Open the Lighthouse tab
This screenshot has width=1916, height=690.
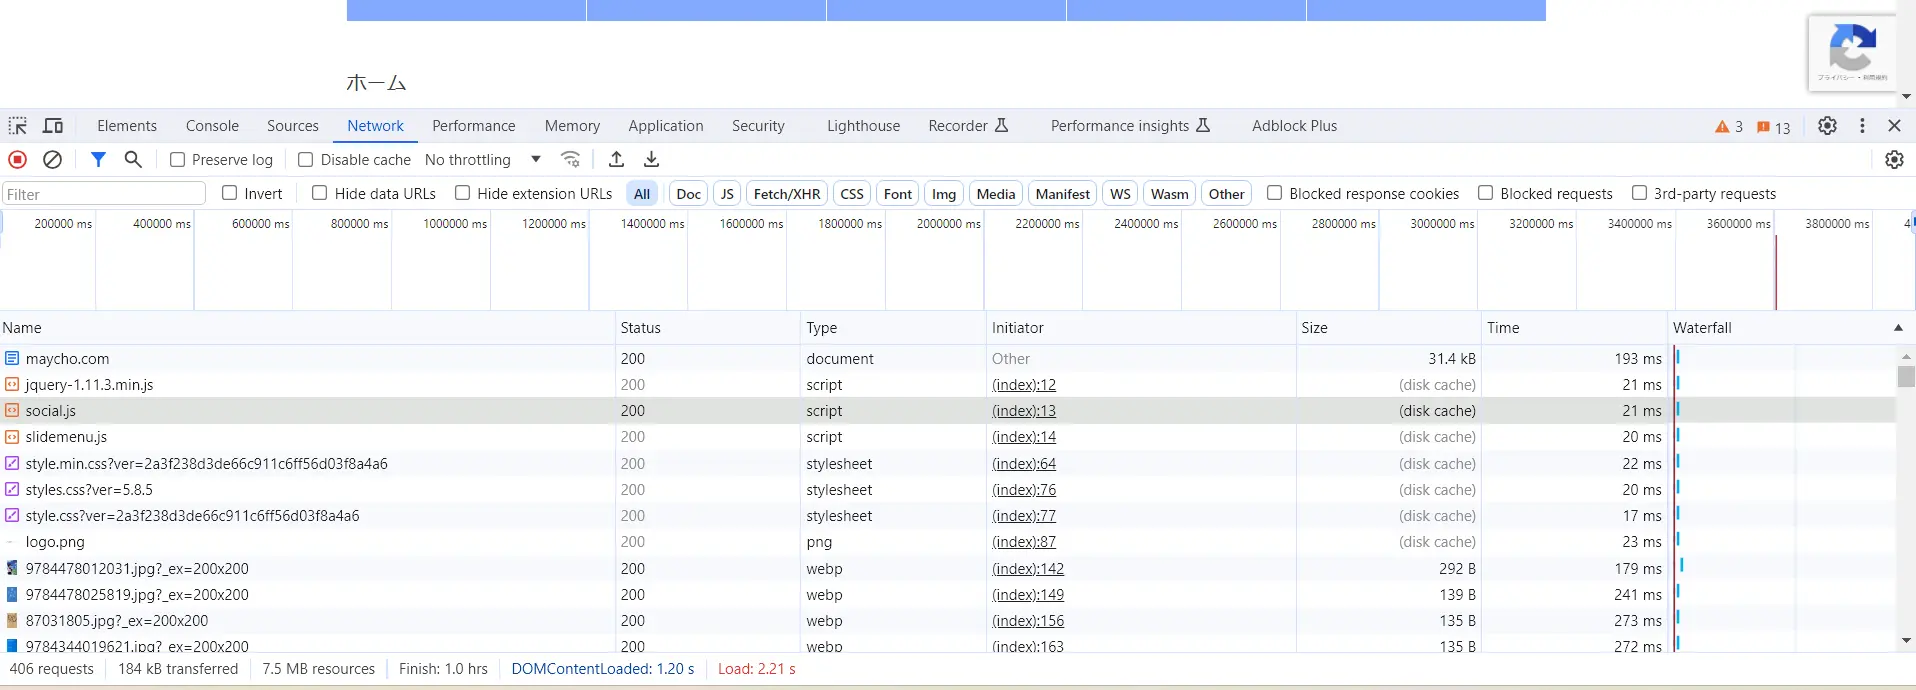(863, 126)
